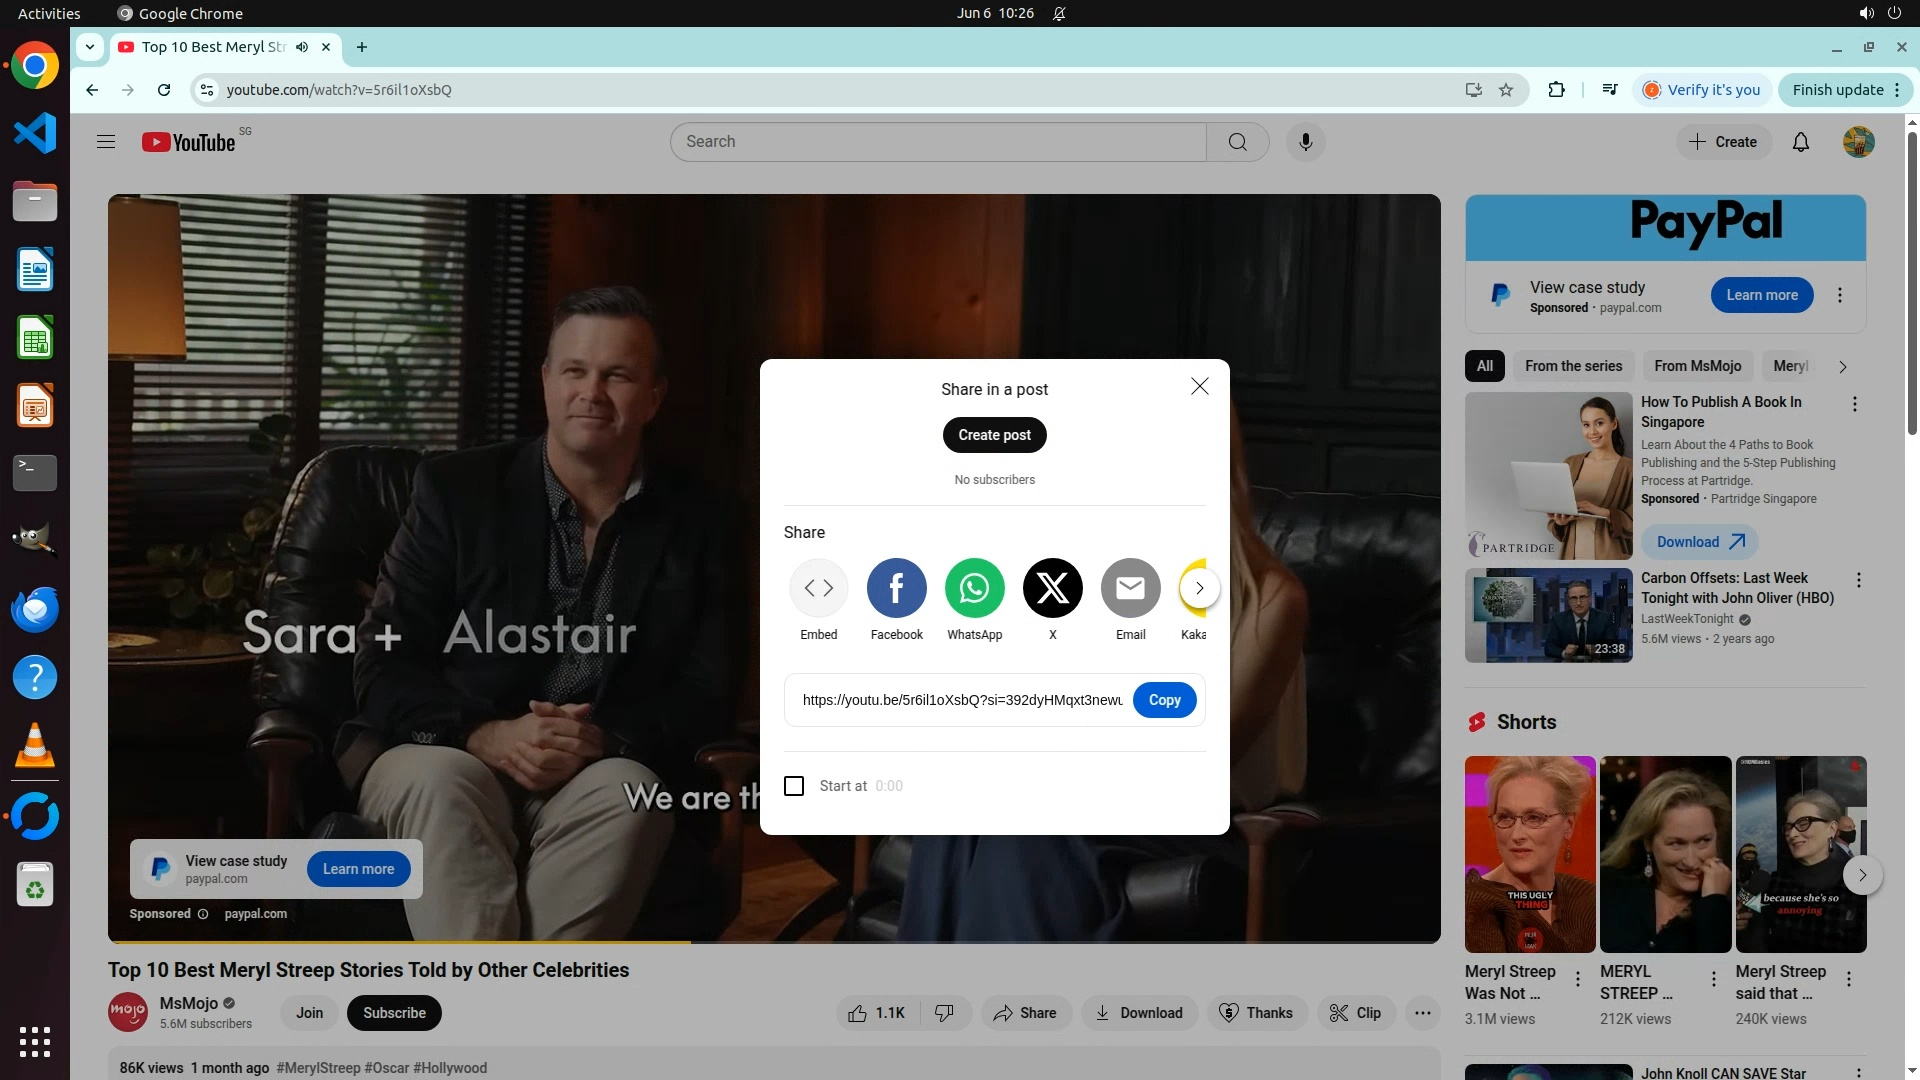The image size is (1920, 1080).
Task: Mute the tab audio speaker icon
Action: (302, 47)
